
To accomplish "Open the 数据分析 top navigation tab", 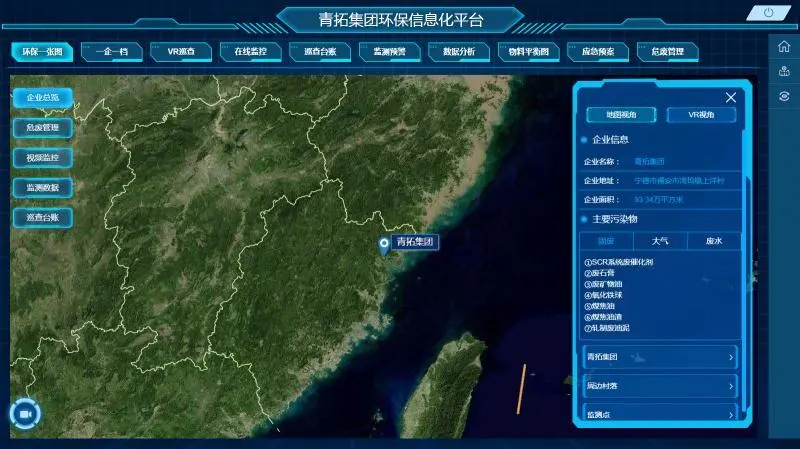I will (459, 51).
